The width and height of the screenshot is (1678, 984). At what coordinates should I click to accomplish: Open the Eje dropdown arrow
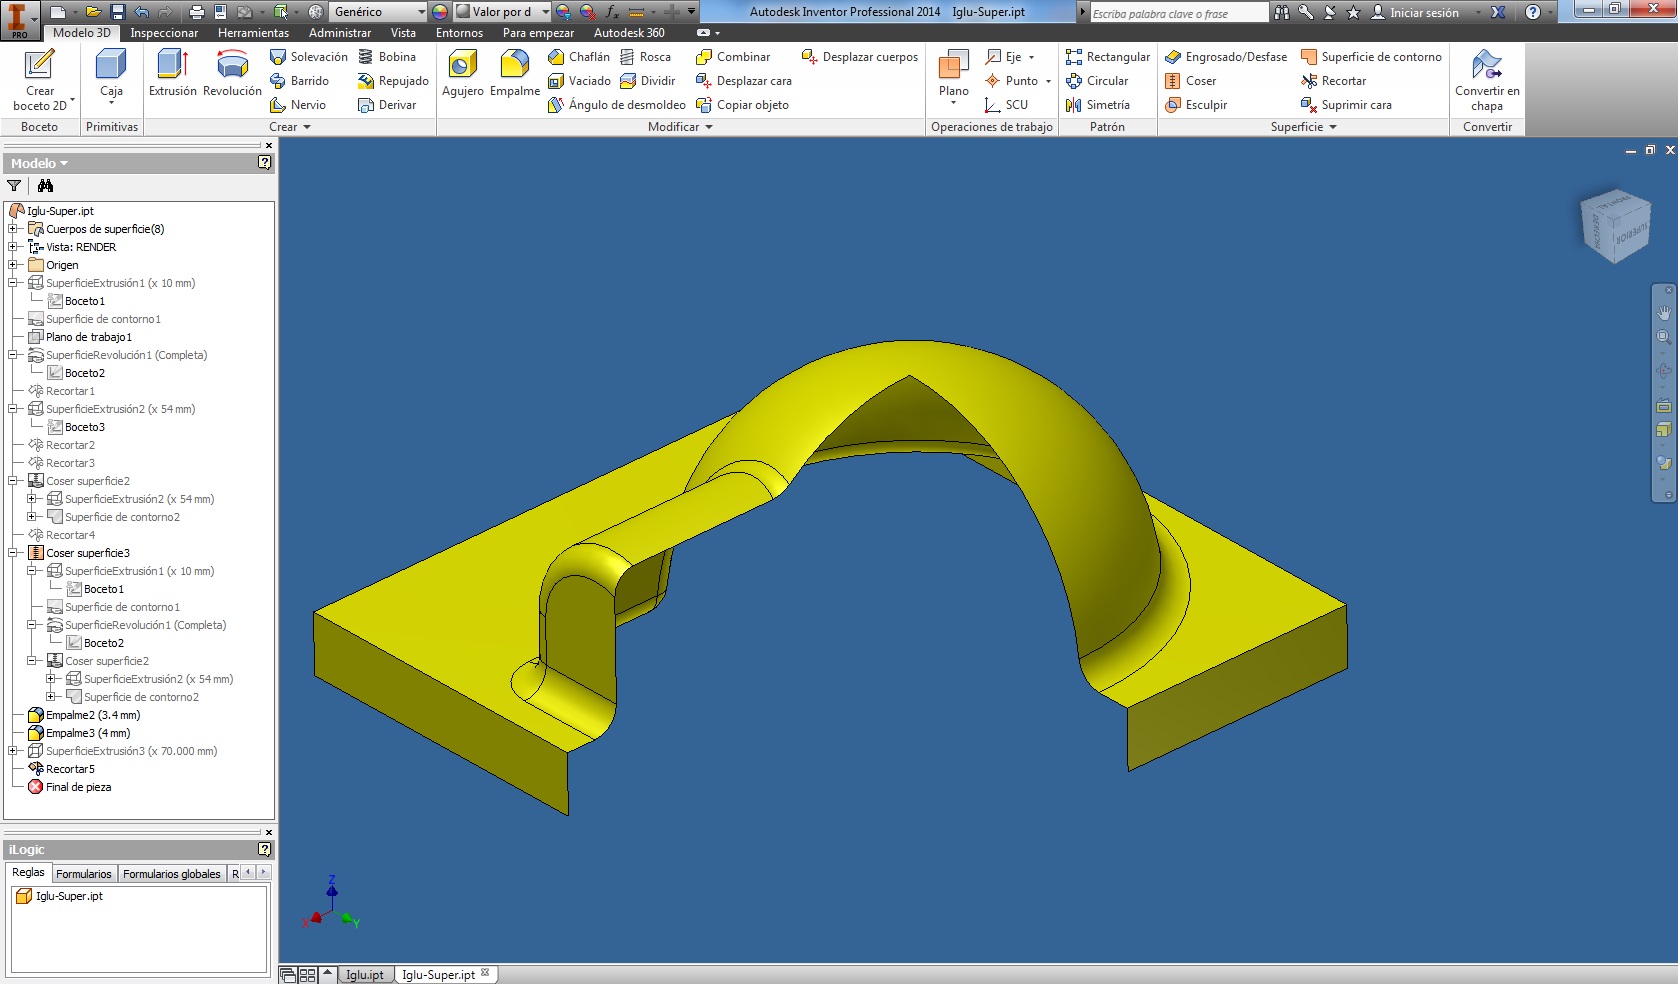click(x=1032, y=57)
